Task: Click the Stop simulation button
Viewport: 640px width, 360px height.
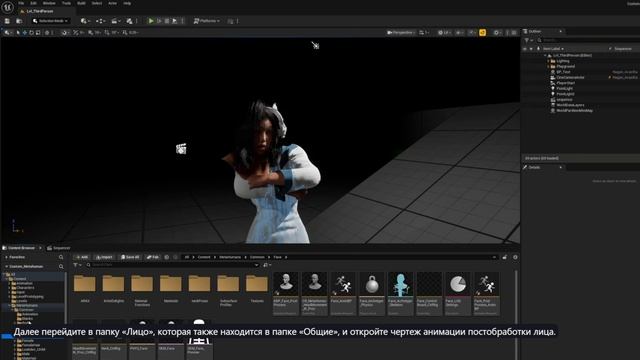Action: coord(167,21)
